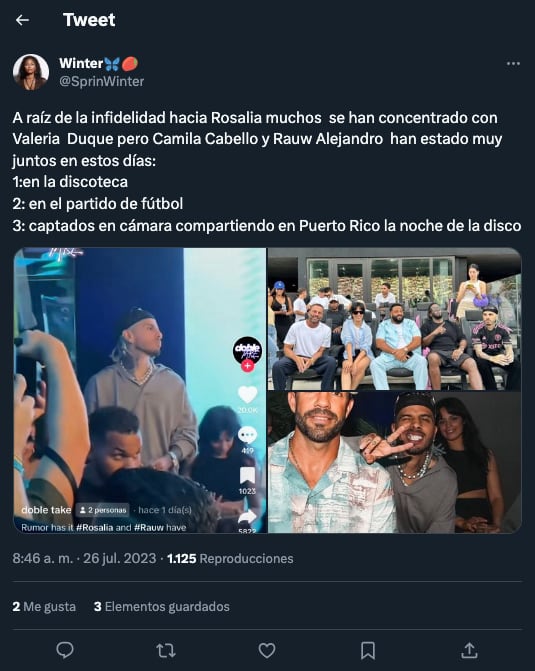
Task: Retweet using the arrows icon
Action: point(166,650)
